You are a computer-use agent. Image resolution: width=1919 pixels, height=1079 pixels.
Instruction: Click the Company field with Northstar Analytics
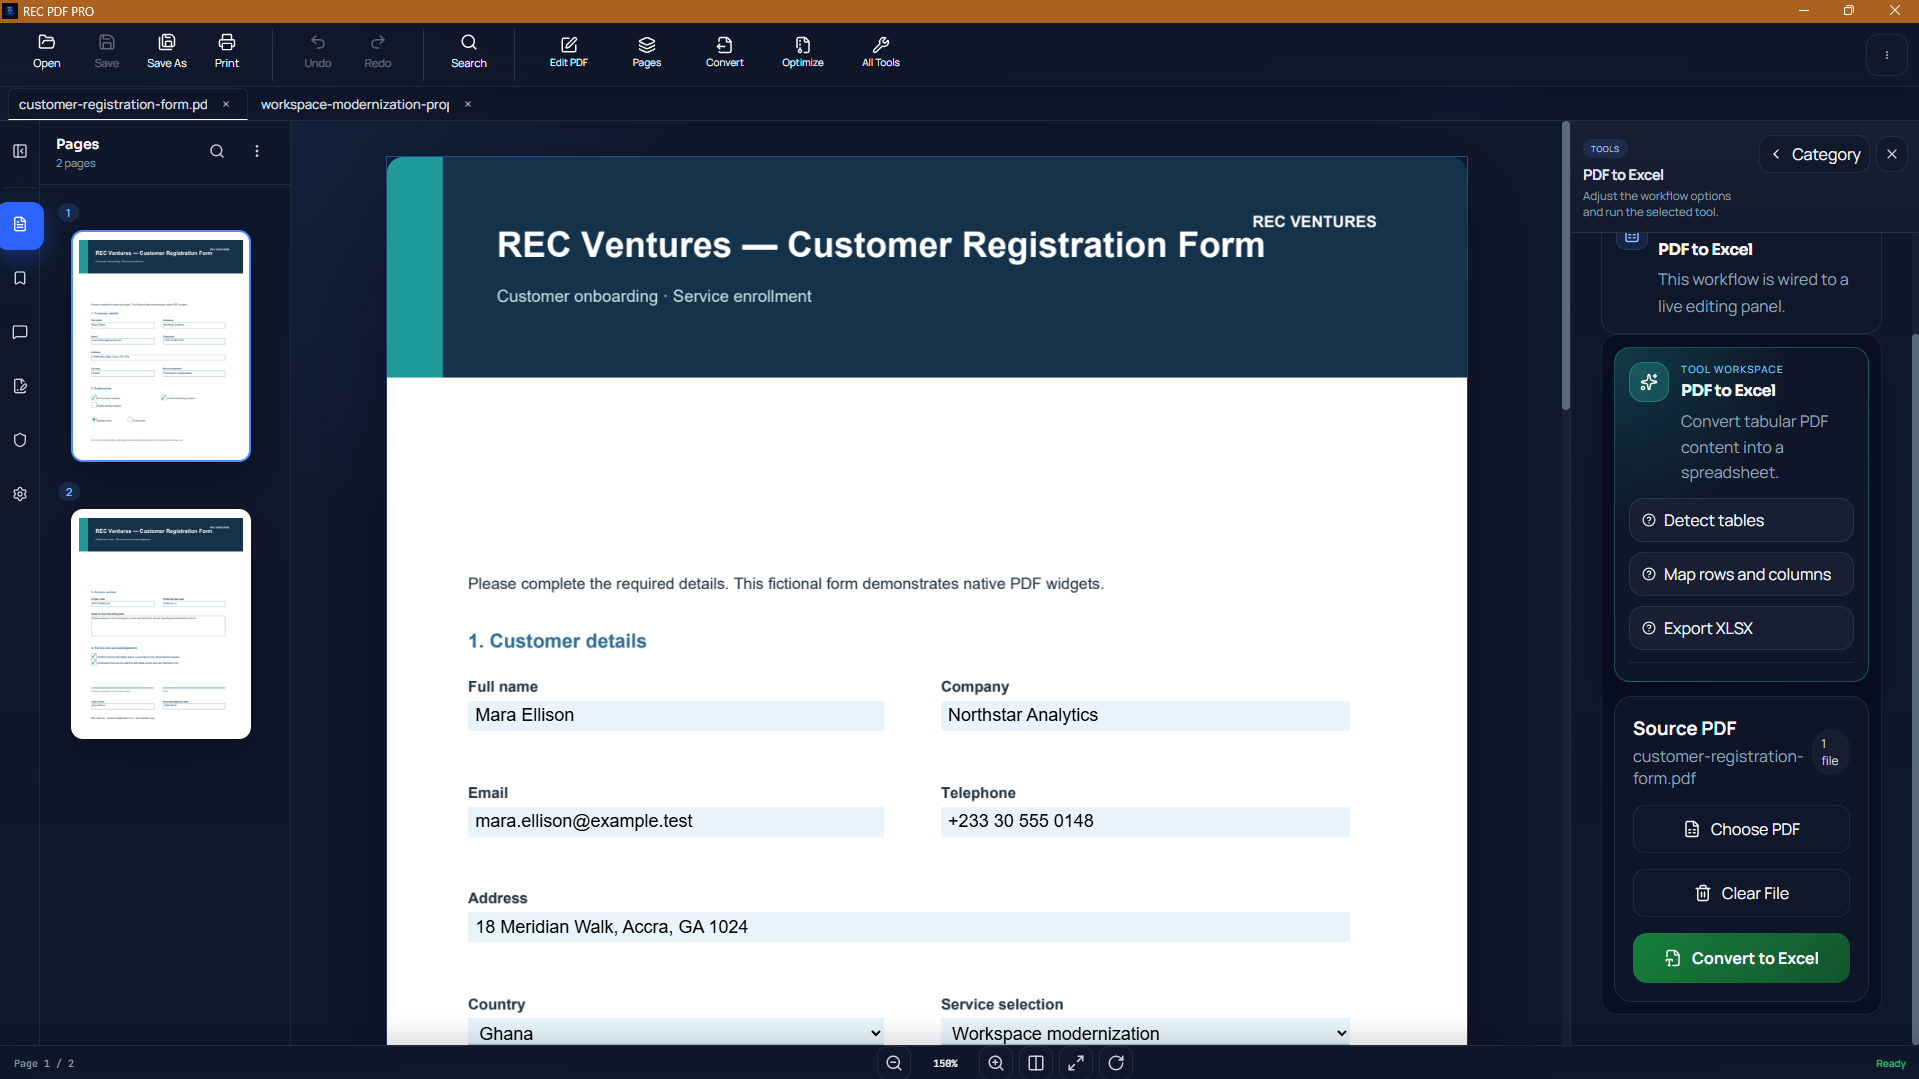[1145, 715]
